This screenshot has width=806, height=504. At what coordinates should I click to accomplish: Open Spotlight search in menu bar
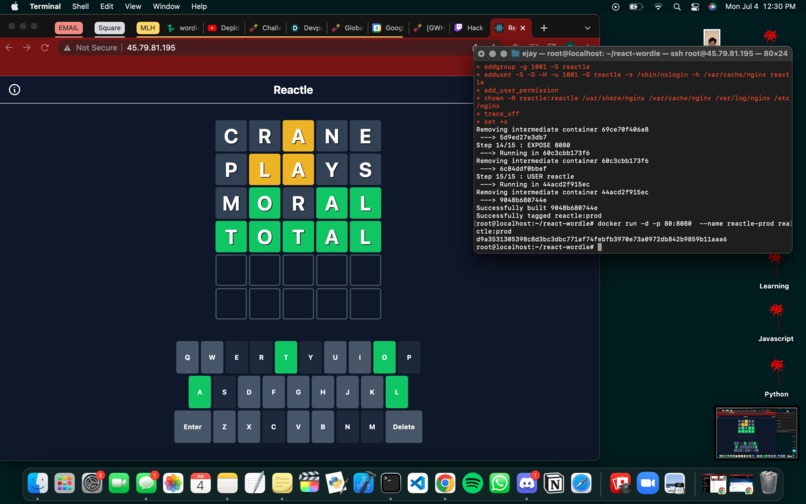point(677,7)
